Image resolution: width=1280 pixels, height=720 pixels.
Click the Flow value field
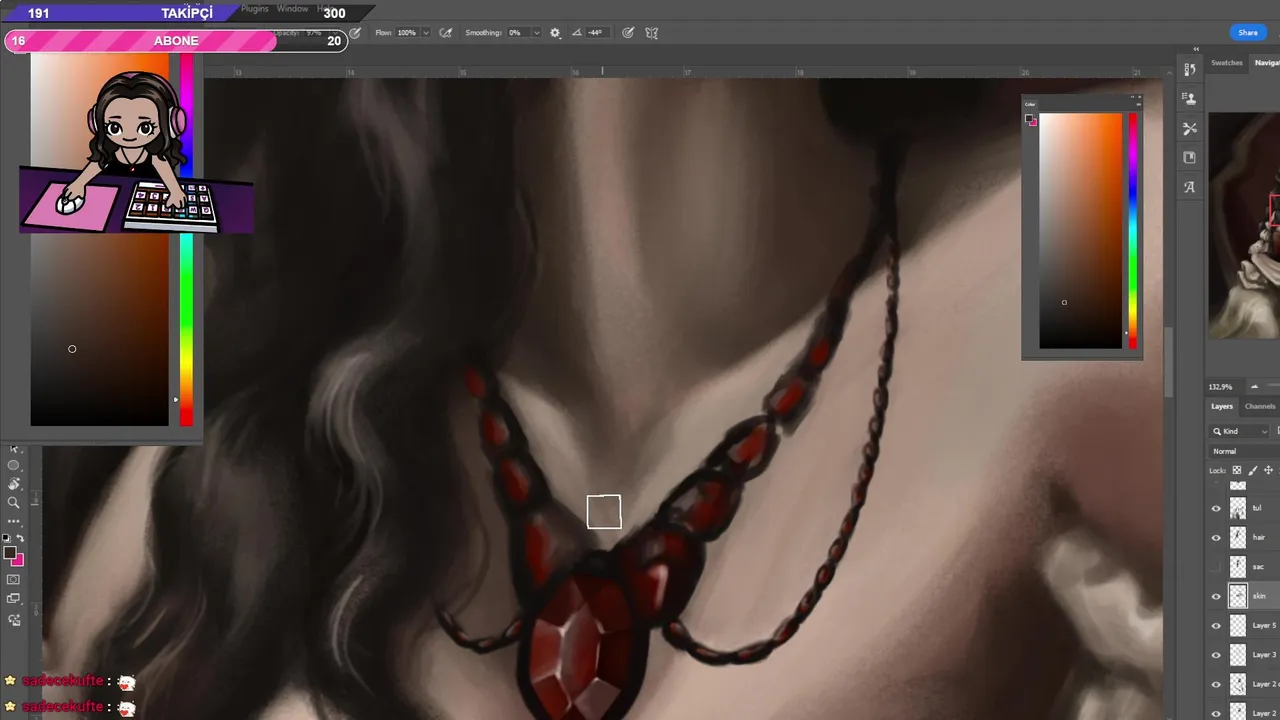pos(407,33)
